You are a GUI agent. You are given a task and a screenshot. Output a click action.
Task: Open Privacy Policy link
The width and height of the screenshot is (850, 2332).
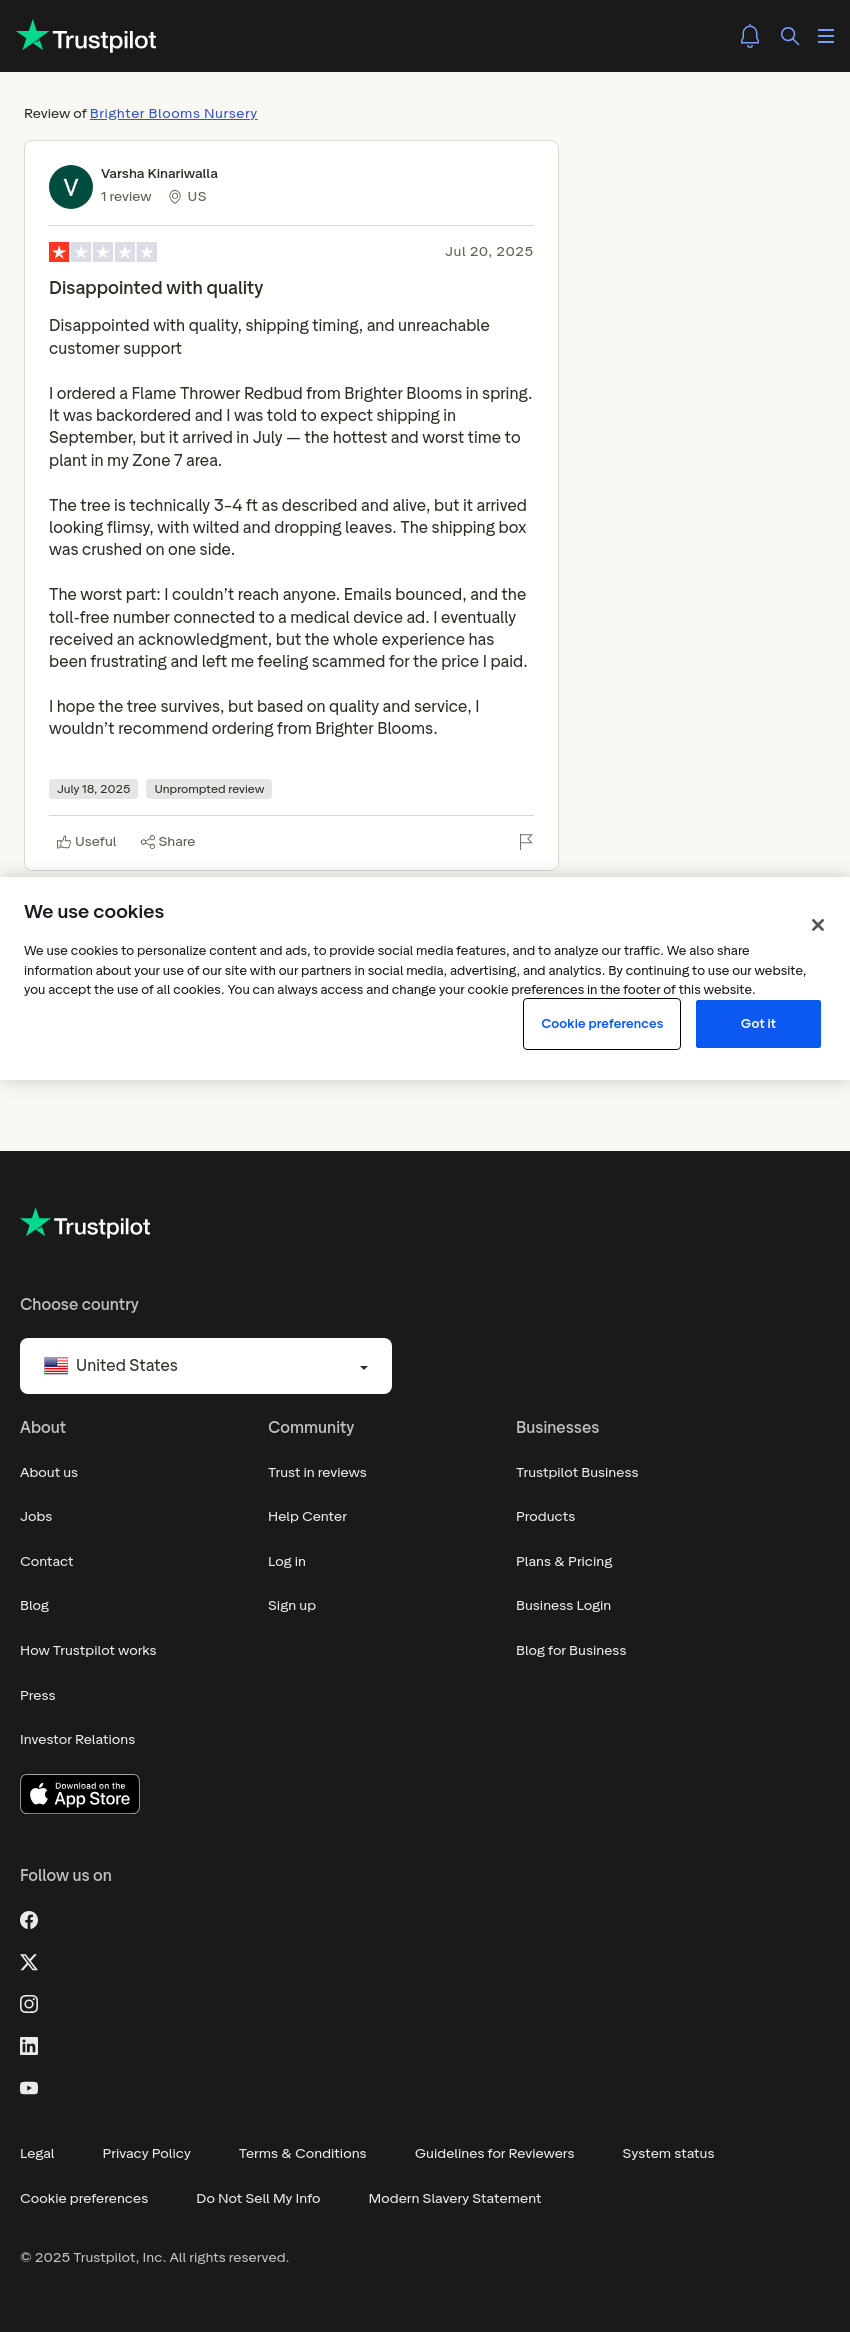click(x=147, y=2154)
